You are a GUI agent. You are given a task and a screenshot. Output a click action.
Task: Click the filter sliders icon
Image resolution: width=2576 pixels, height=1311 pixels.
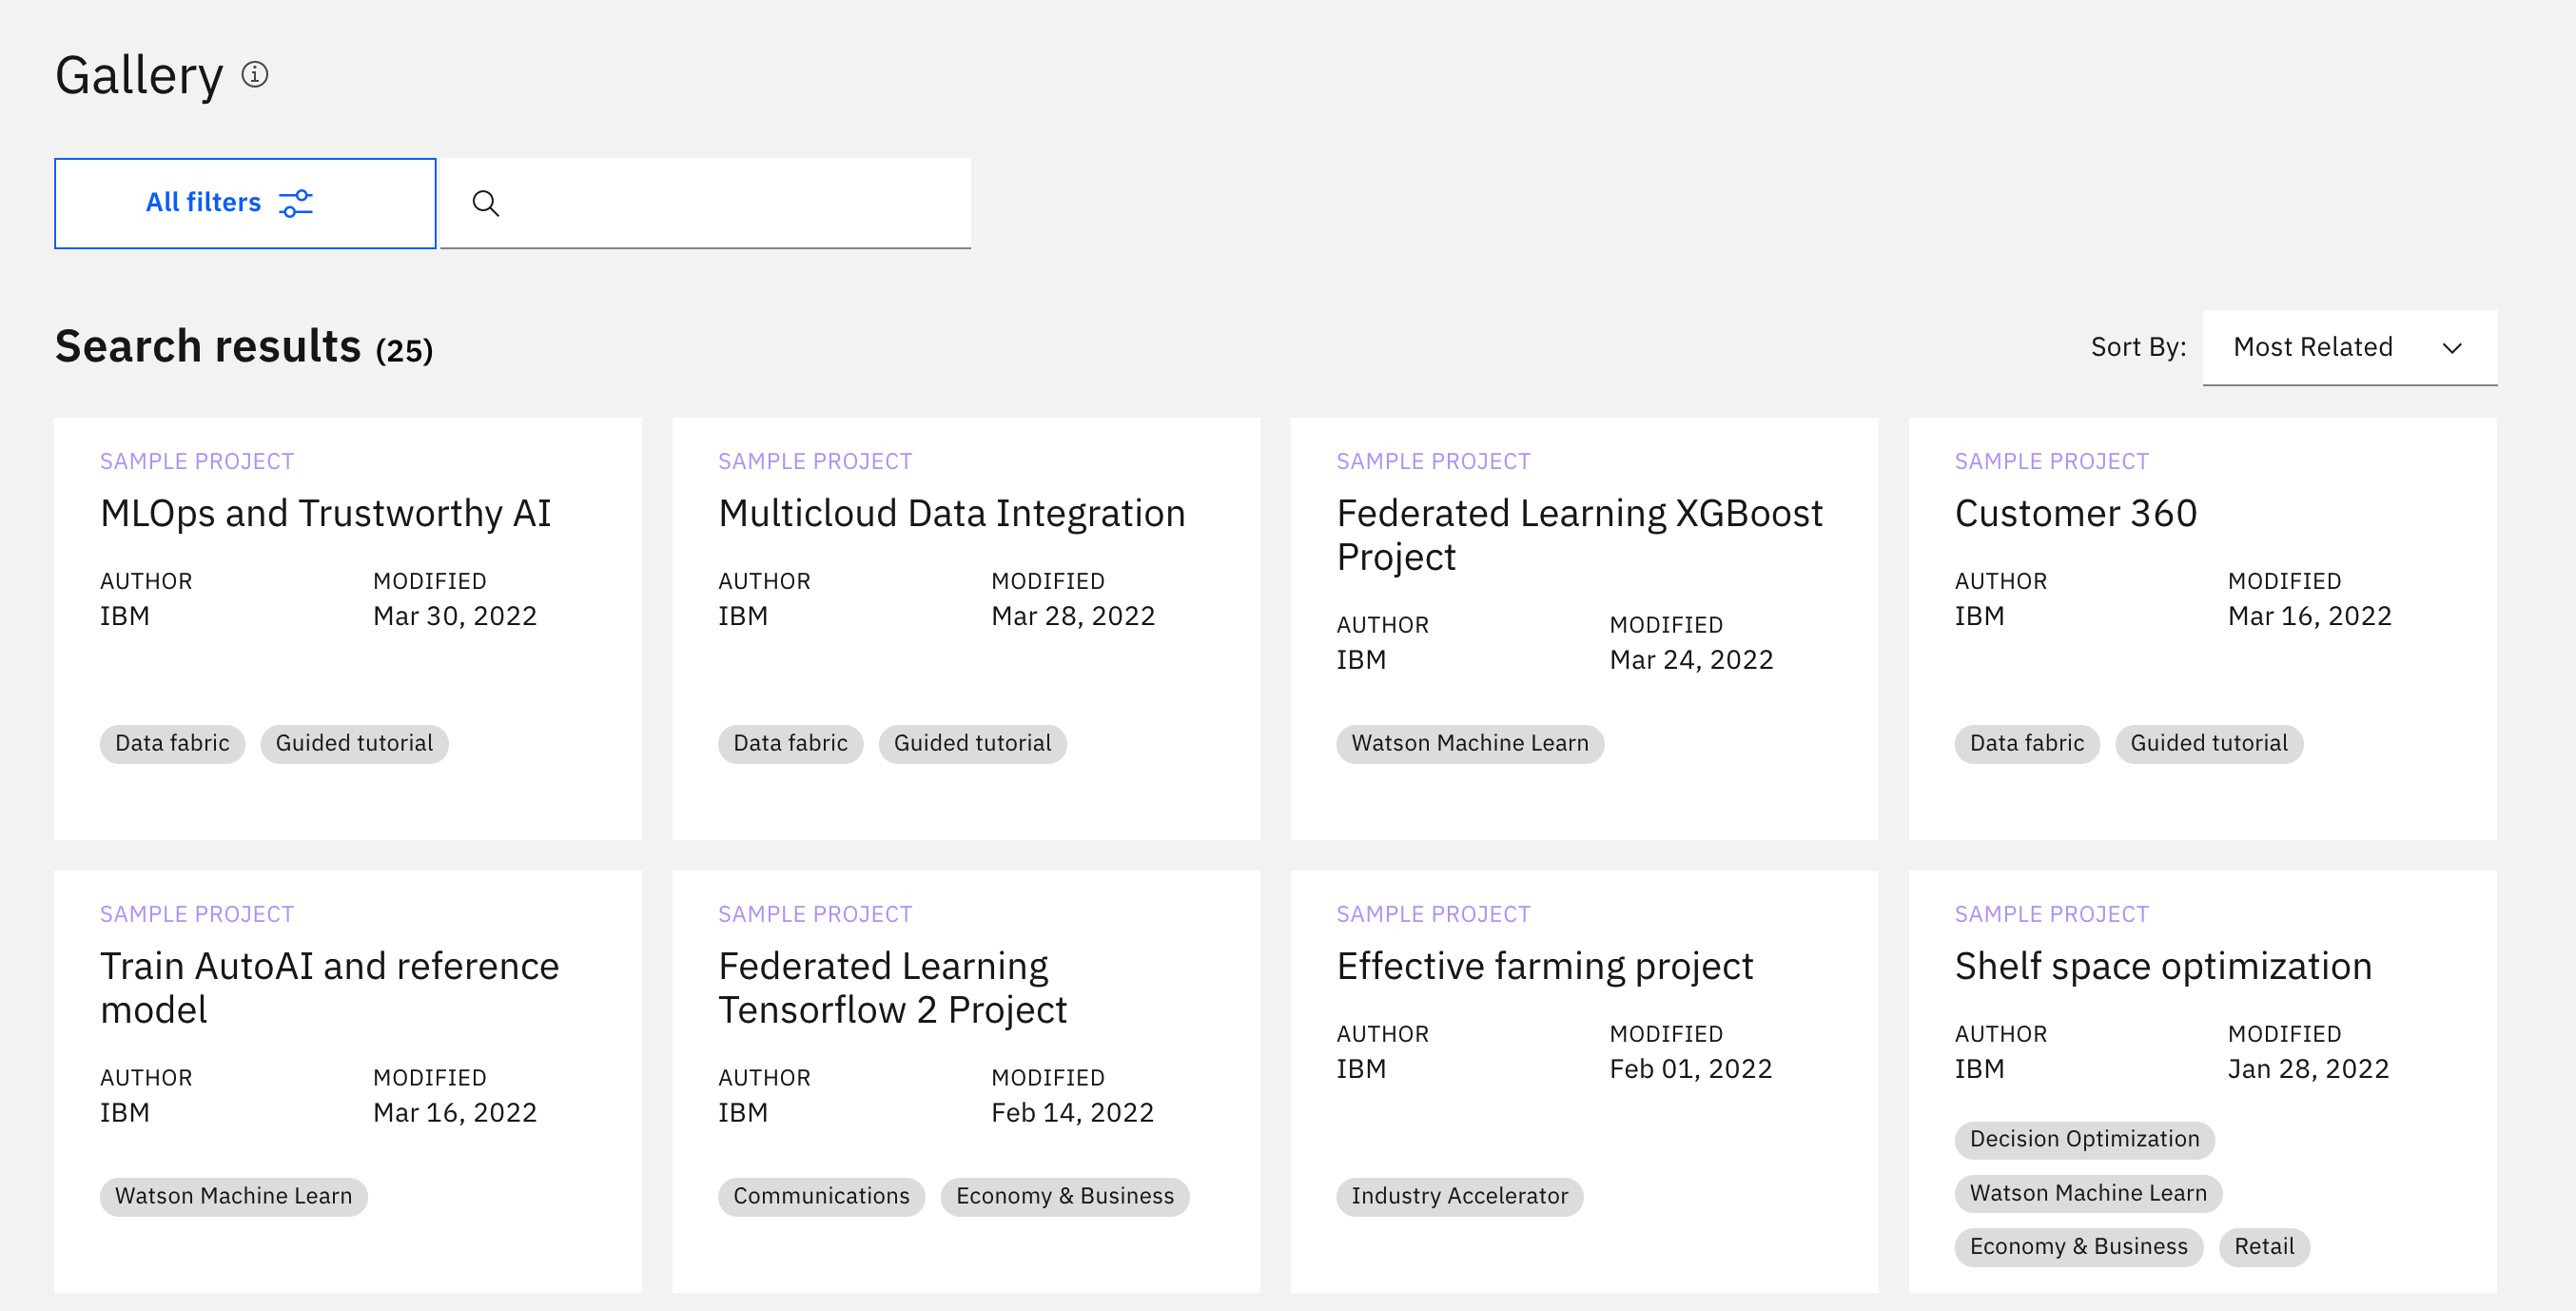tap(296, 203)
